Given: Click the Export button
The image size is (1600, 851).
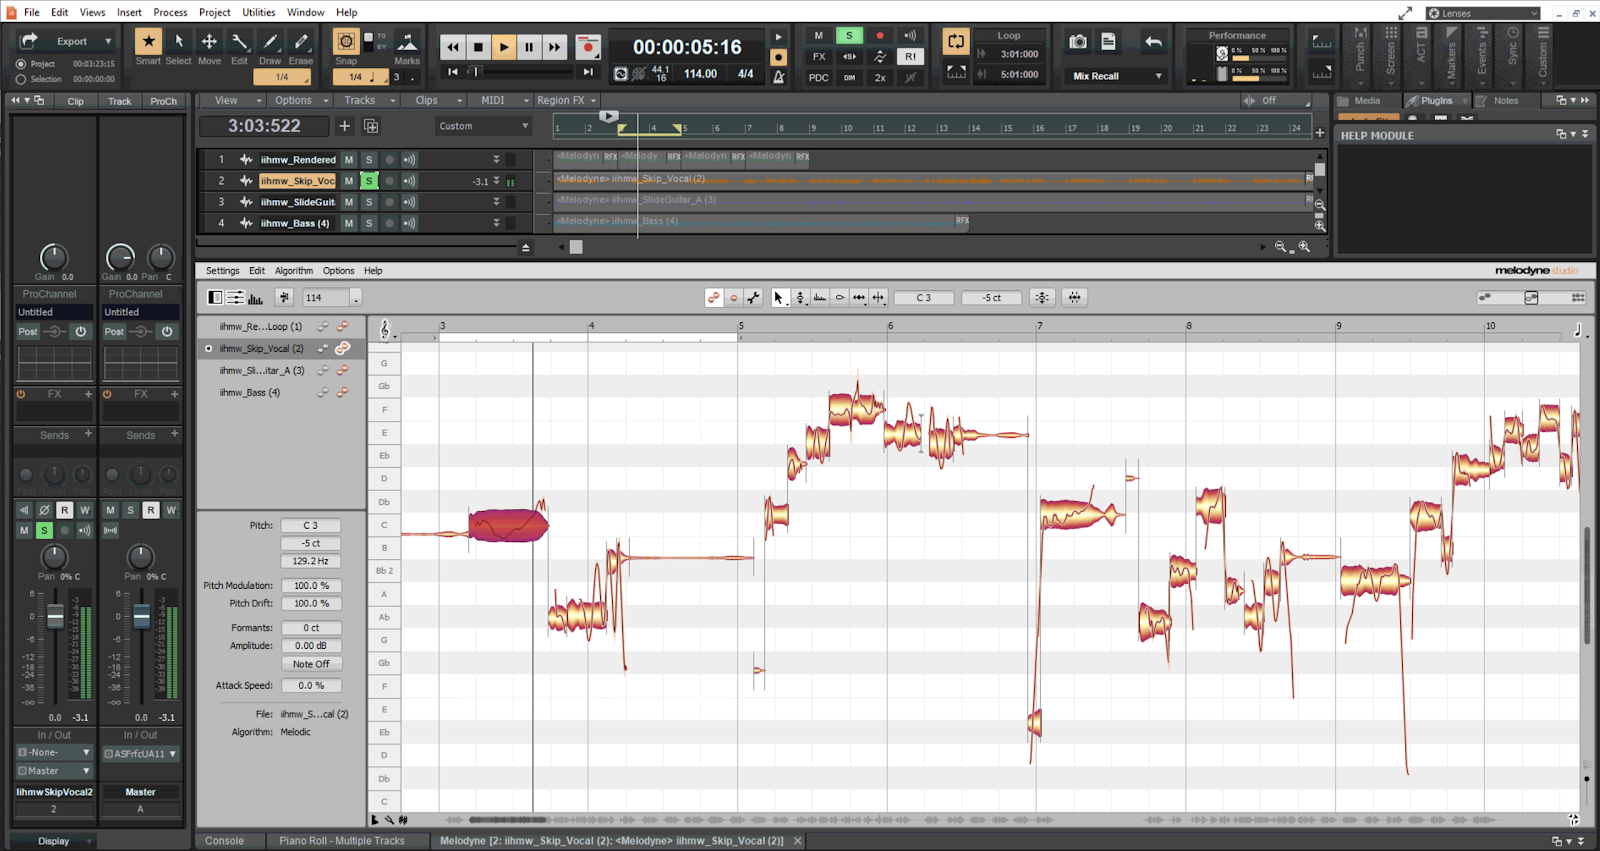Looking at the screenshot, I should [72, 41].
